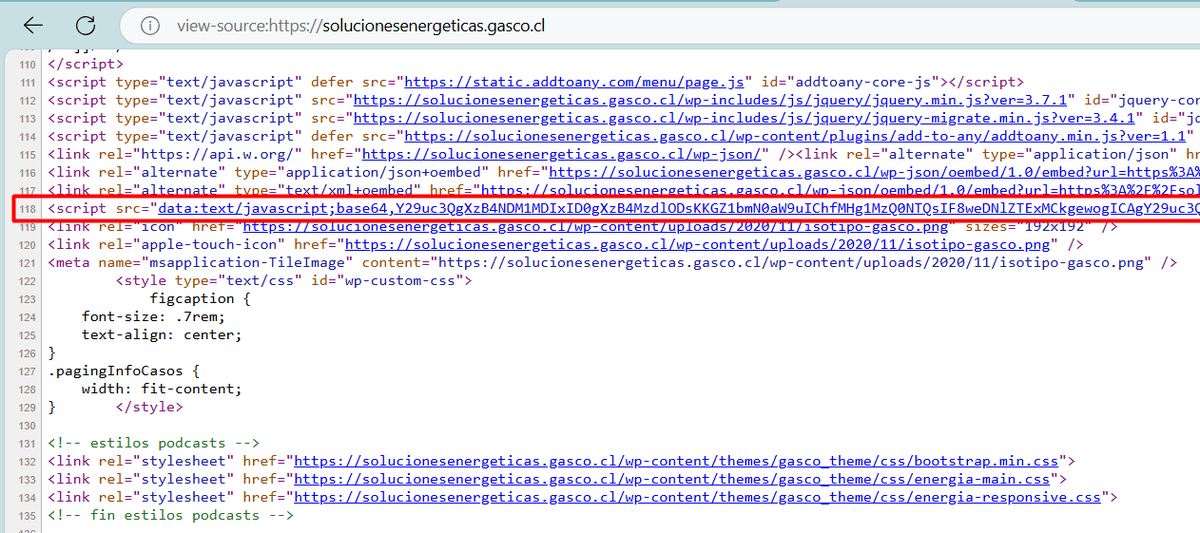Open energia-main.css stylesheet link
Viewport: 1200px width, 533px height.
pyautogui.click(x=673, y=479)
